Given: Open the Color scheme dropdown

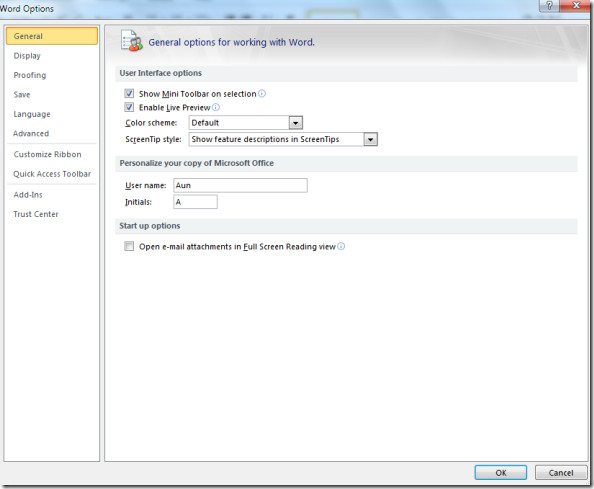Looking at the screenshot, I should [295, 123].
